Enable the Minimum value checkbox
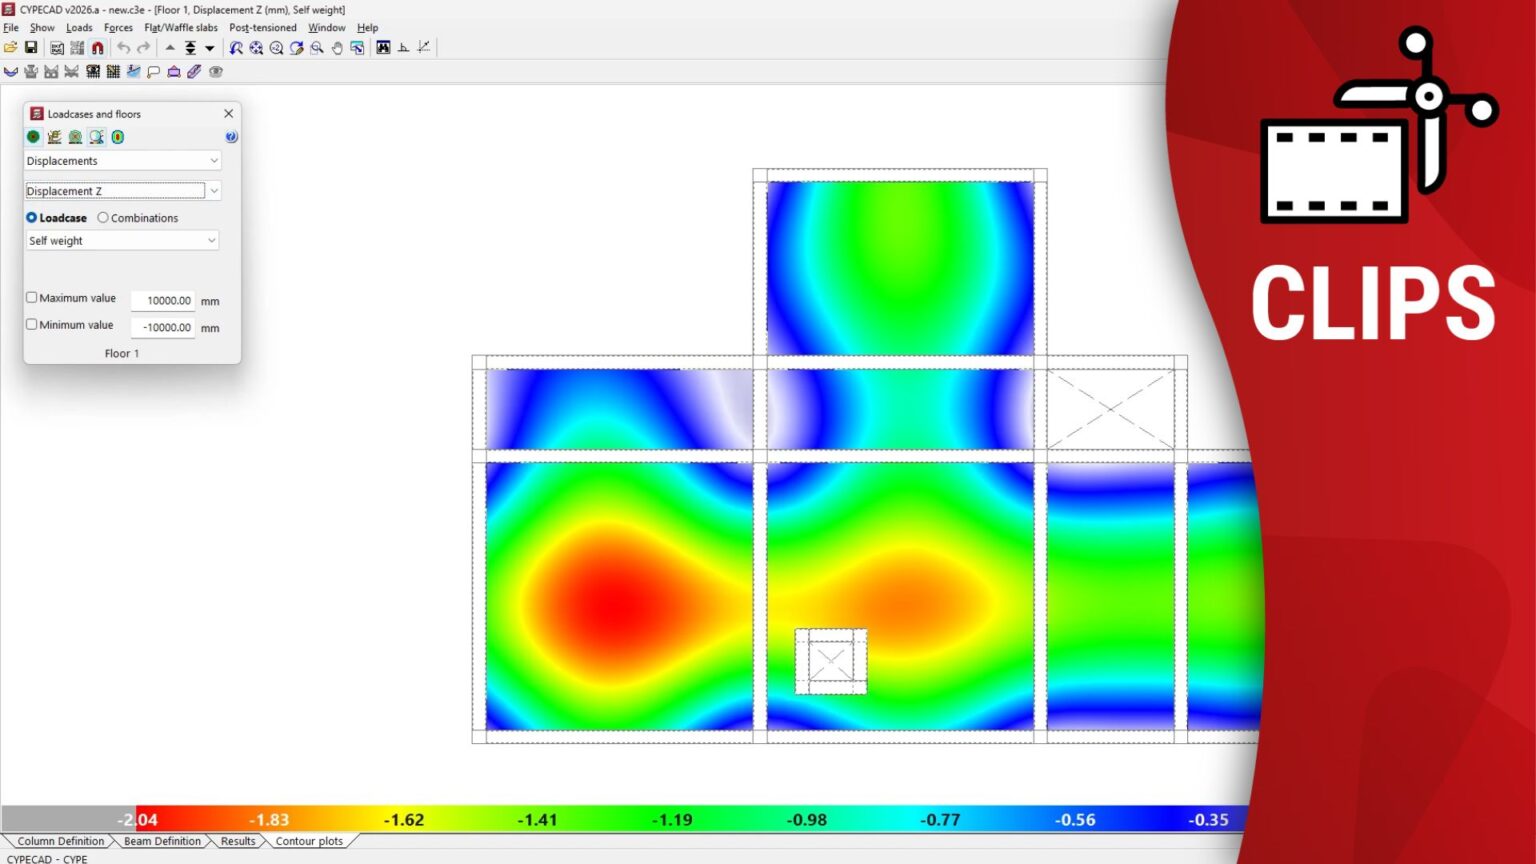Viewport: 1536px width, 864px height. coord(31,324)
